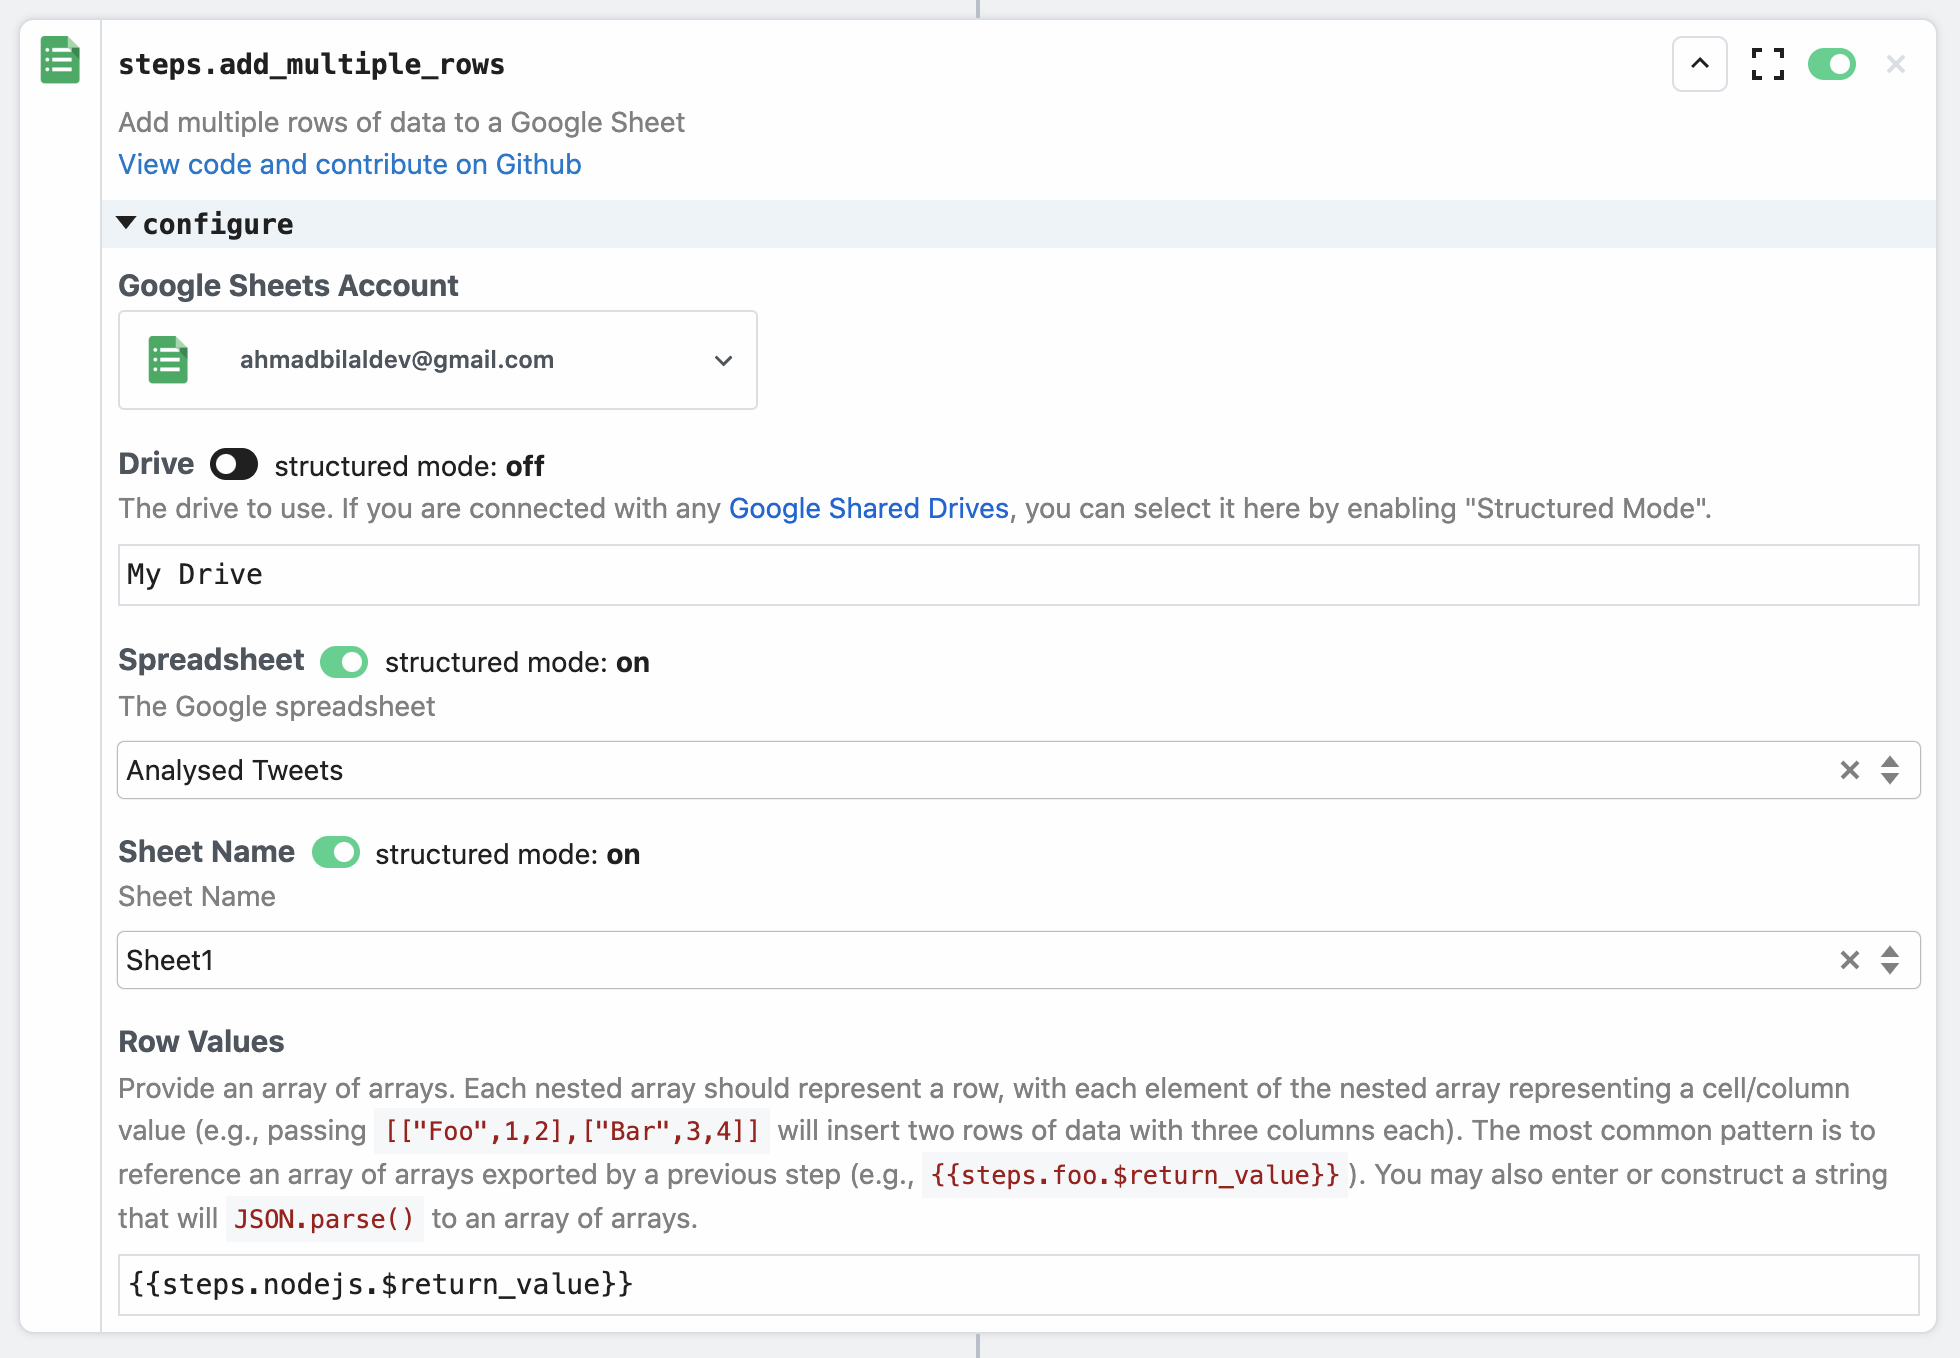Click the Google Sheets step icon
1960x1358 pixels.
(x=60, y=60)
